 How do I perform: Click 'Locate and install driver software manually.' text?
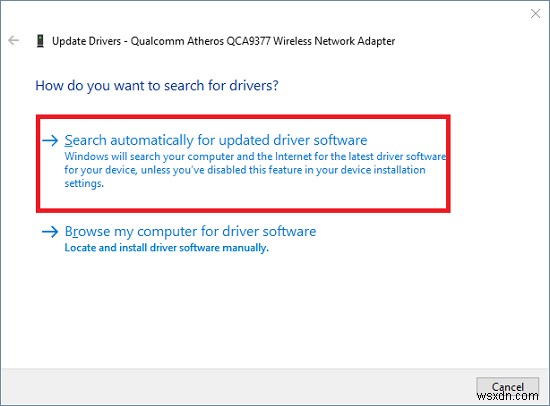[167, 248]
